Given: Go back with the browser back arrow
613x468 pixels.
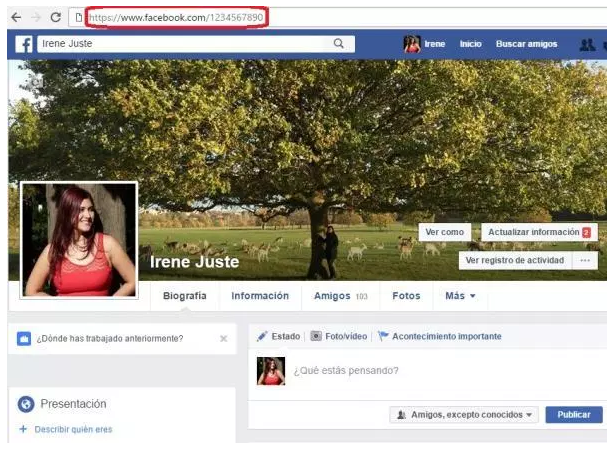Looking at the screenshot, I should (x=16, y=17).
